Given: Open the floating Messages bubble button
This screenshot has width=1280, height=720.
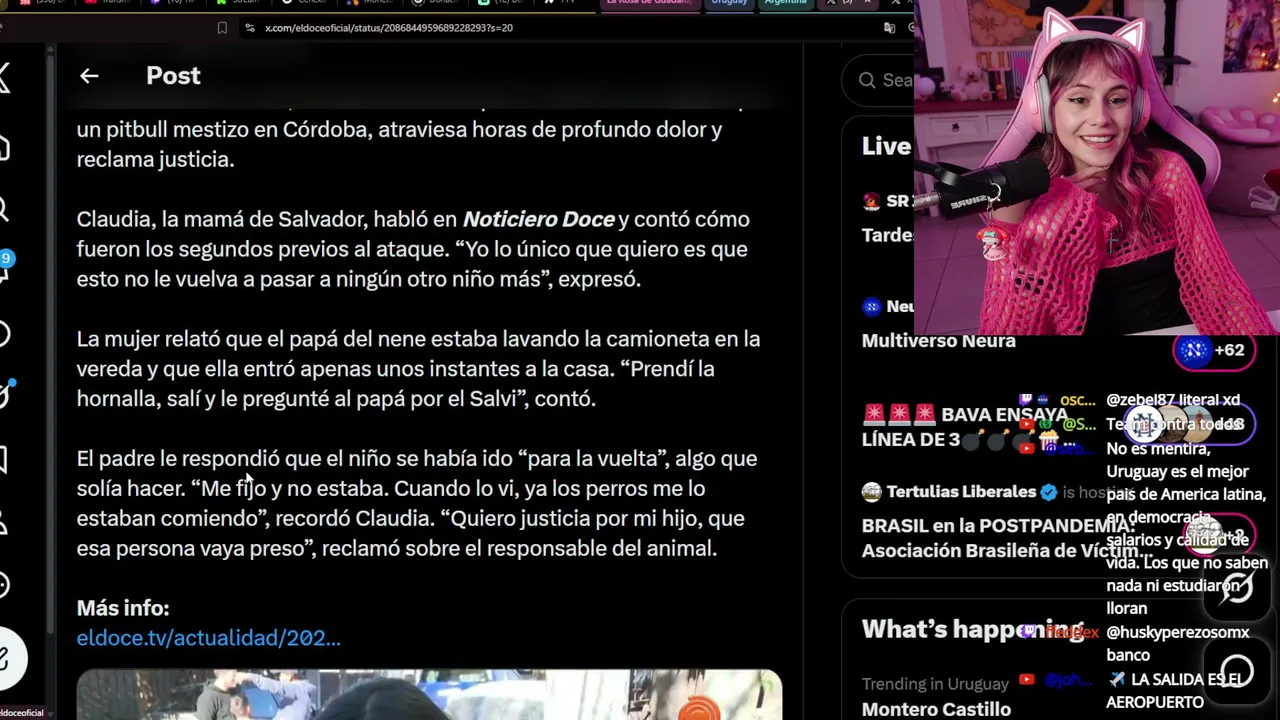Looking at the screenshot, I should [x=1237, y=670].
